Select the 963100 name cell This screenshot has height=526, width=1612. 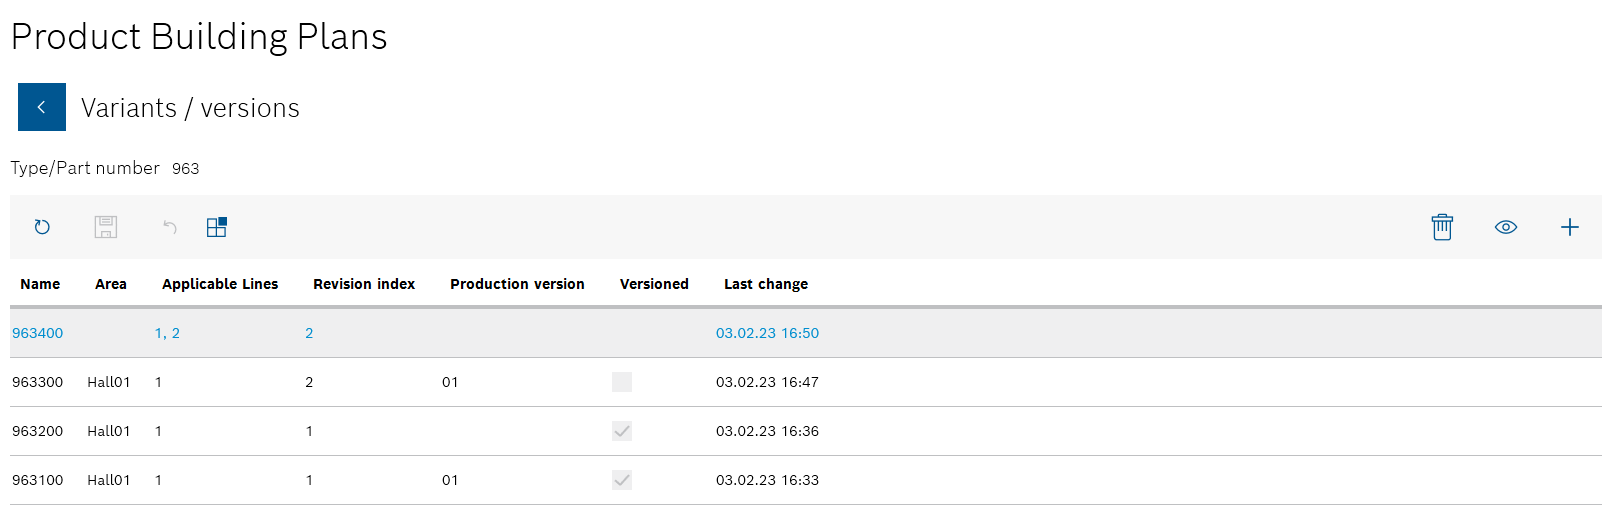[37, 480]
